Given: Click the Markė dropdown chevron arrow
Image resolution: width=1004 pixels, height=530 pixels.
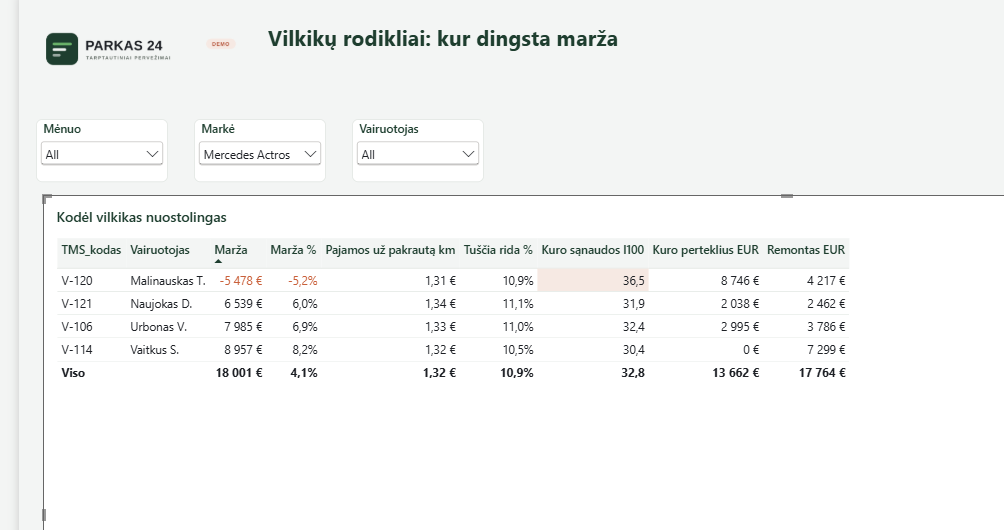Looking at the screenshot, I should (x=310, y=154).
